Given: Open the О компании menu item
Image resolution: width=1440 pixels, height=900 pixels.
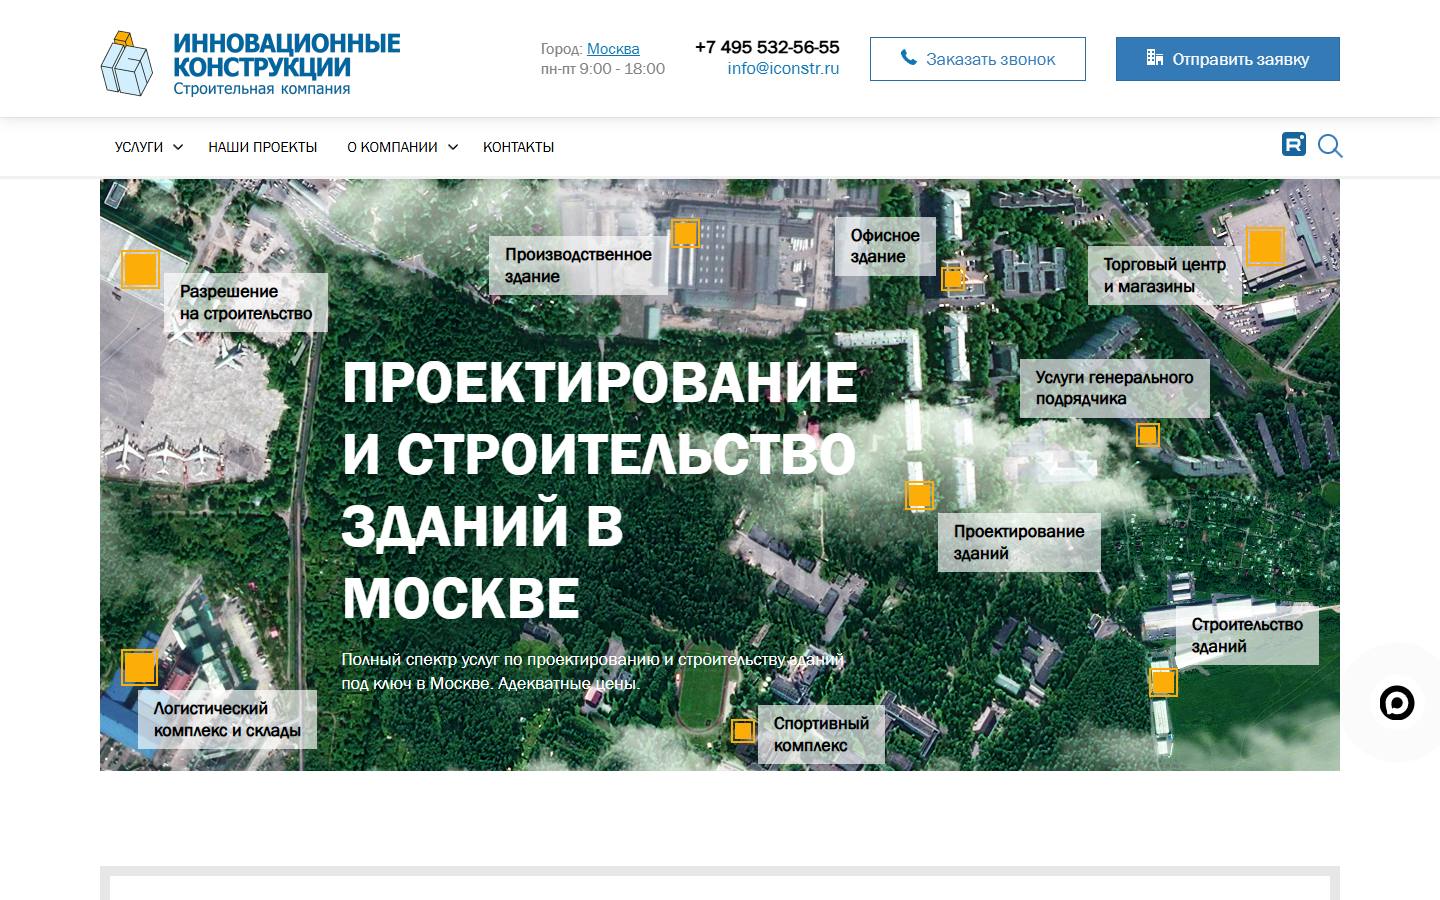Looking at the screenshot, I should 392,147.
